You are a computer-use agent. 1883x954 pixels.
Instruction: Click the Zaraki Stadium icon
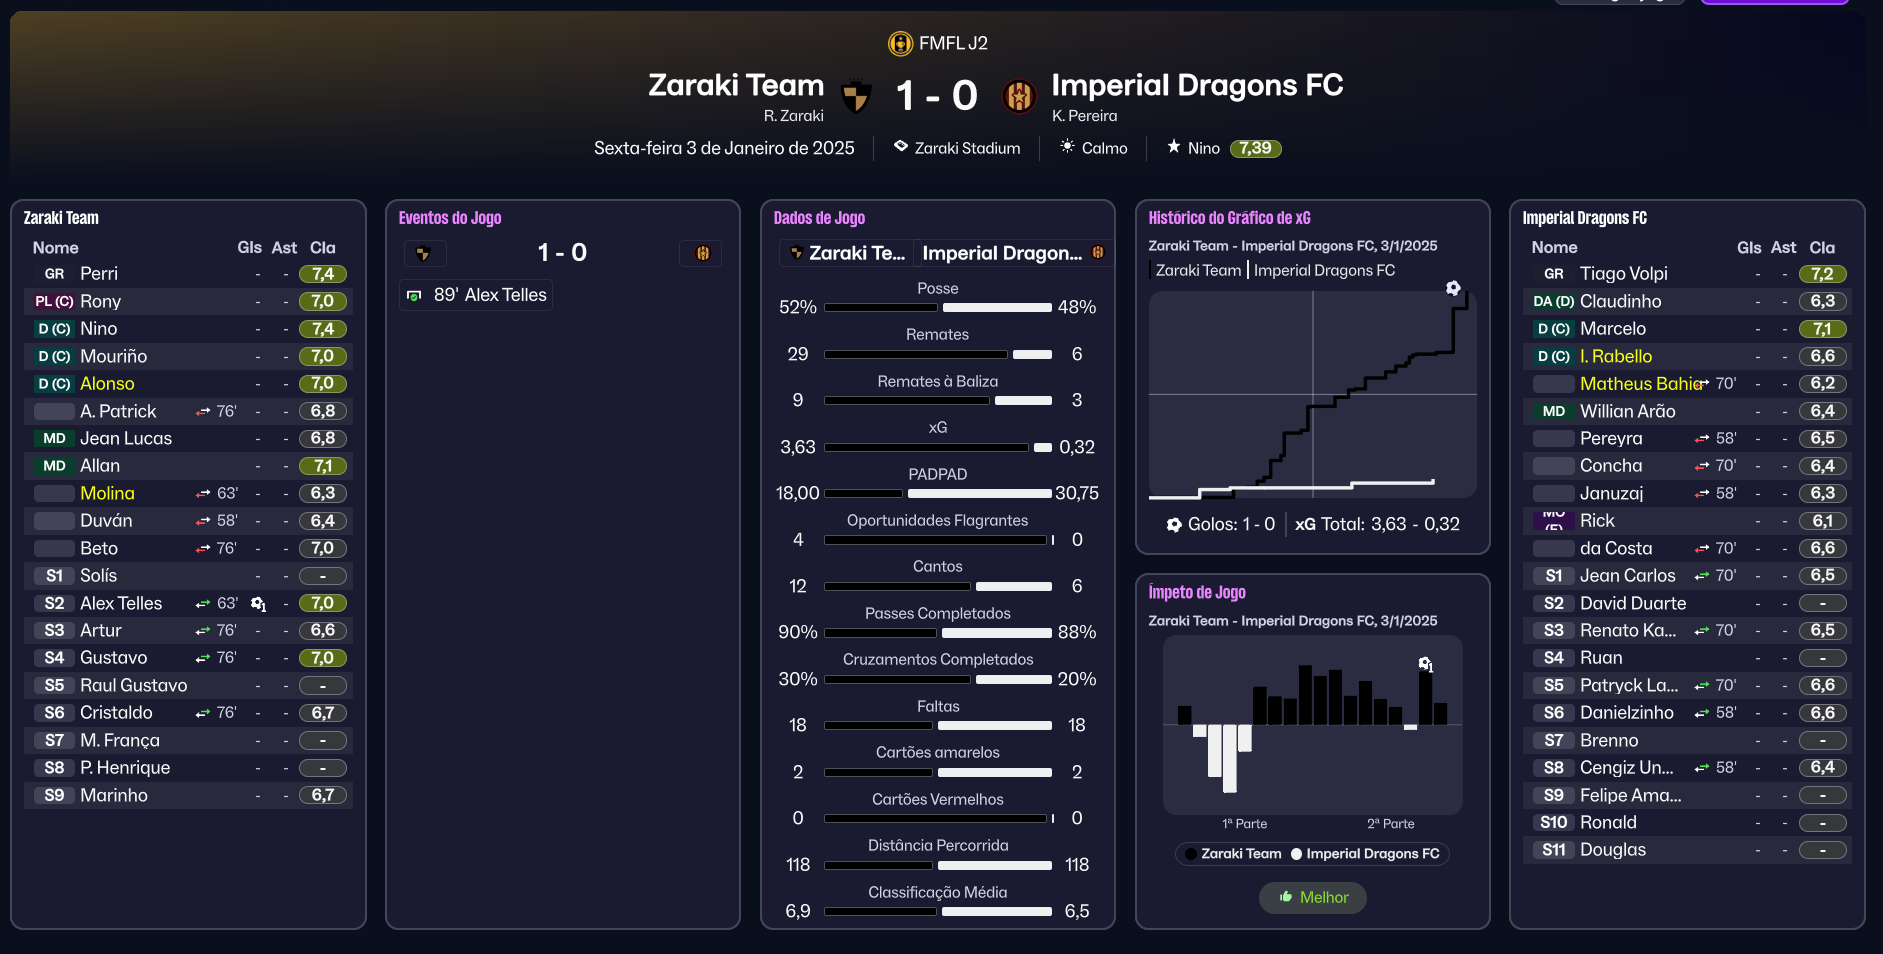901,147
